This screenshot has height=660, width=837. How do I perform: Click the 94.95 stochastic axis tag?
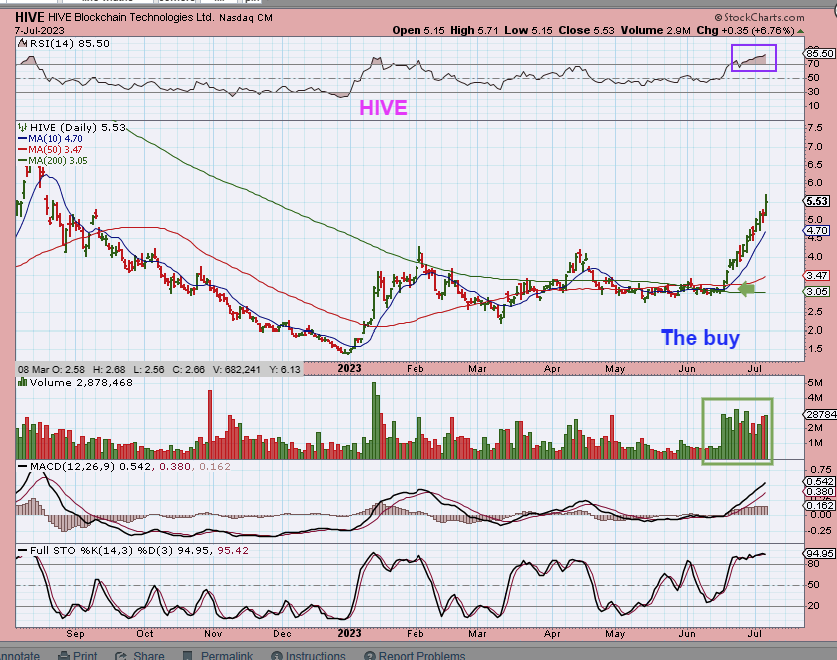(x=819, y=553)
